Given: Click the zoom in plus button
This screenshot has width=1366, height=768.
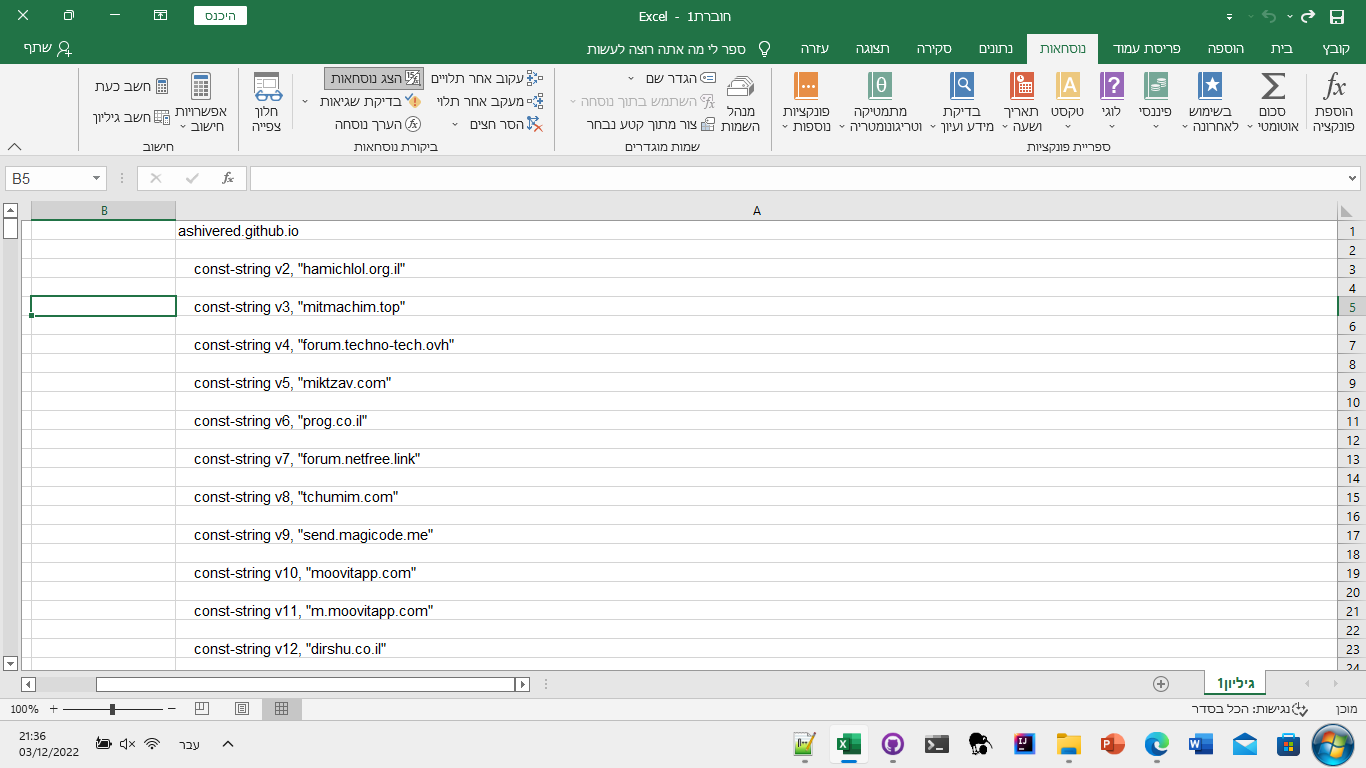Looking at the screenshot, I should click(x=53, y=709).
